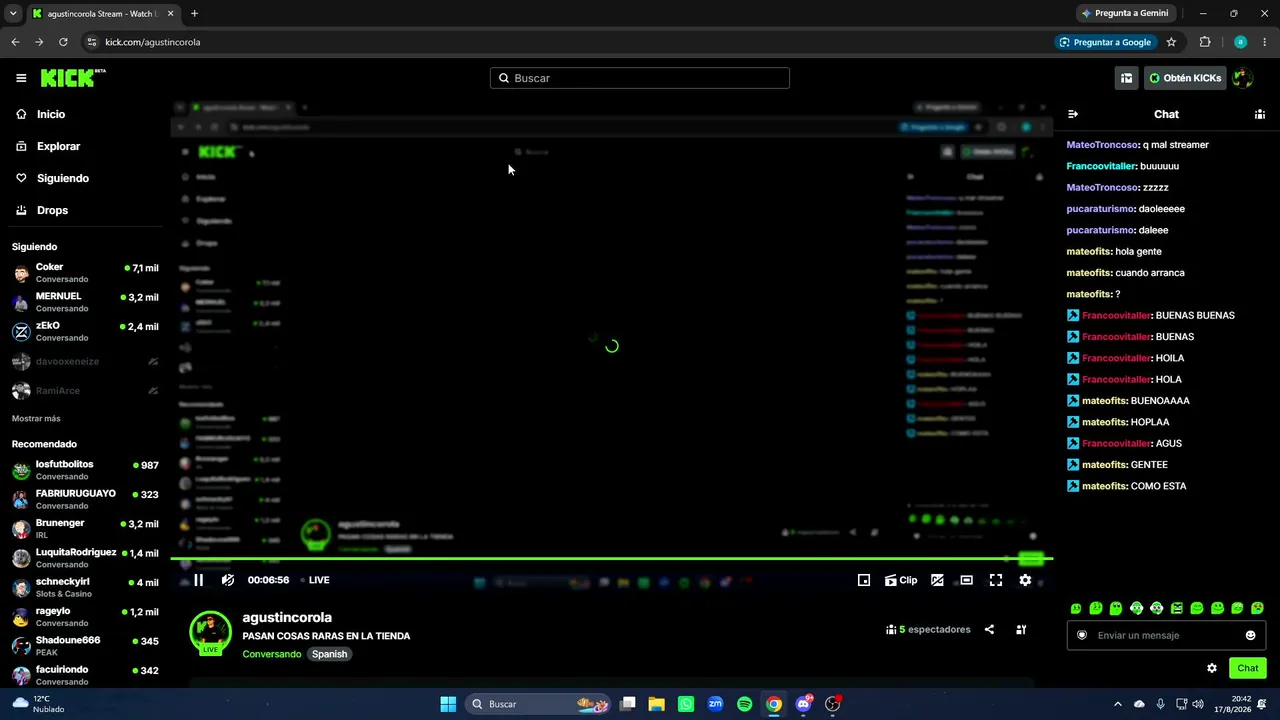
Task: Open the tab search dropdown arrow
Action: [13, 14]
